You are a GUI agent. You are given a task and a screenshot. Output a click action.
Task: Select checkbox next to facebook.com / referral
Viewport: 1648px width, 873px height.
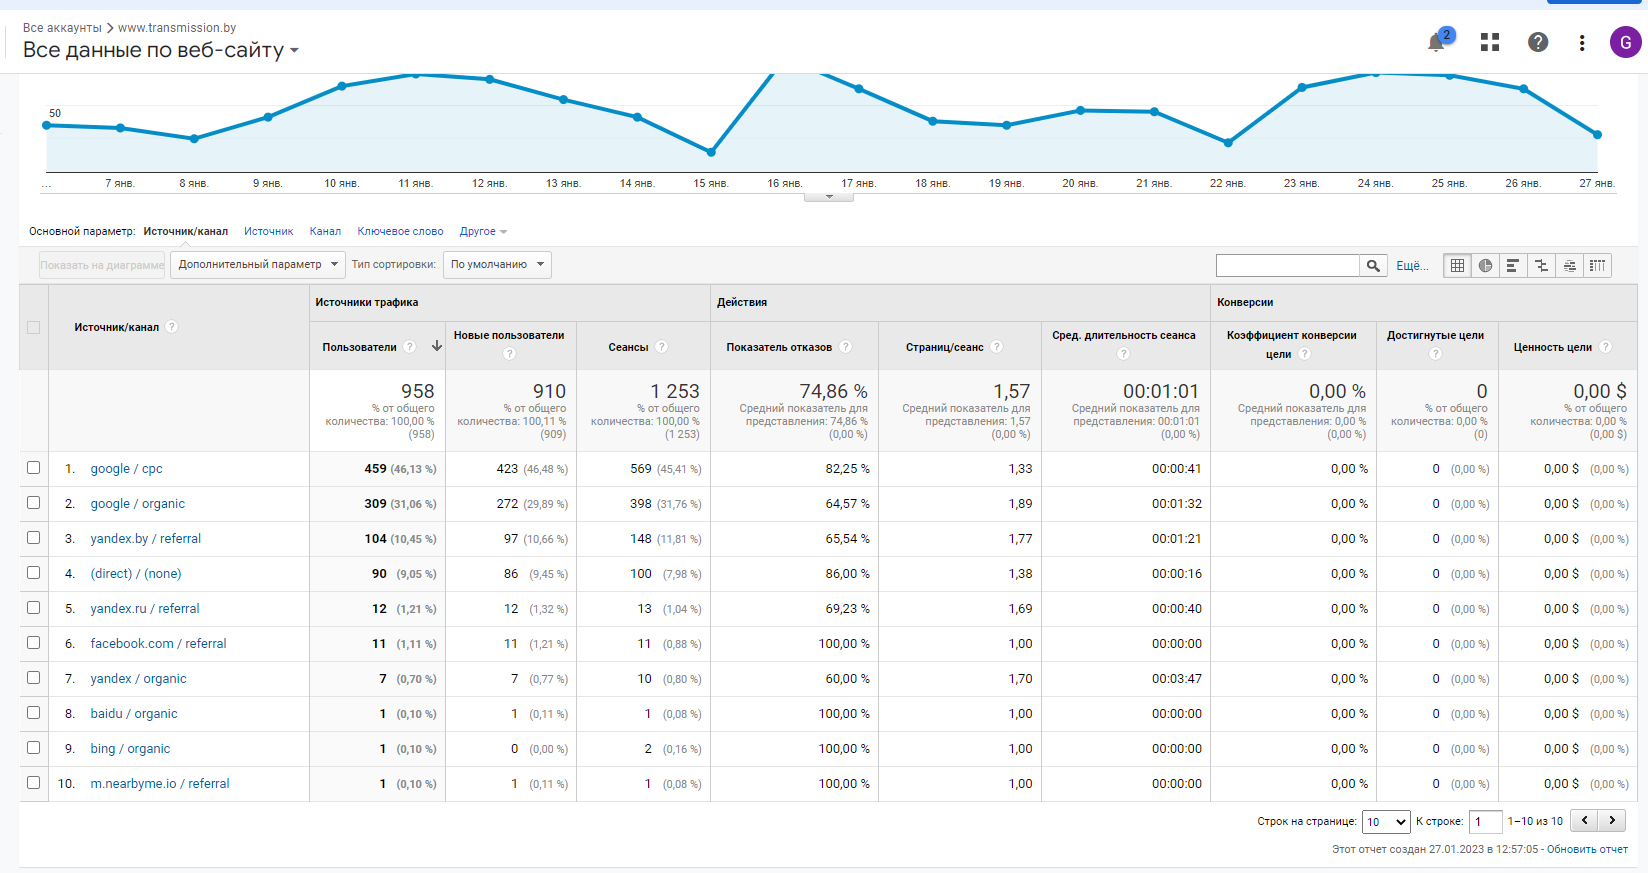pos(34,643)
